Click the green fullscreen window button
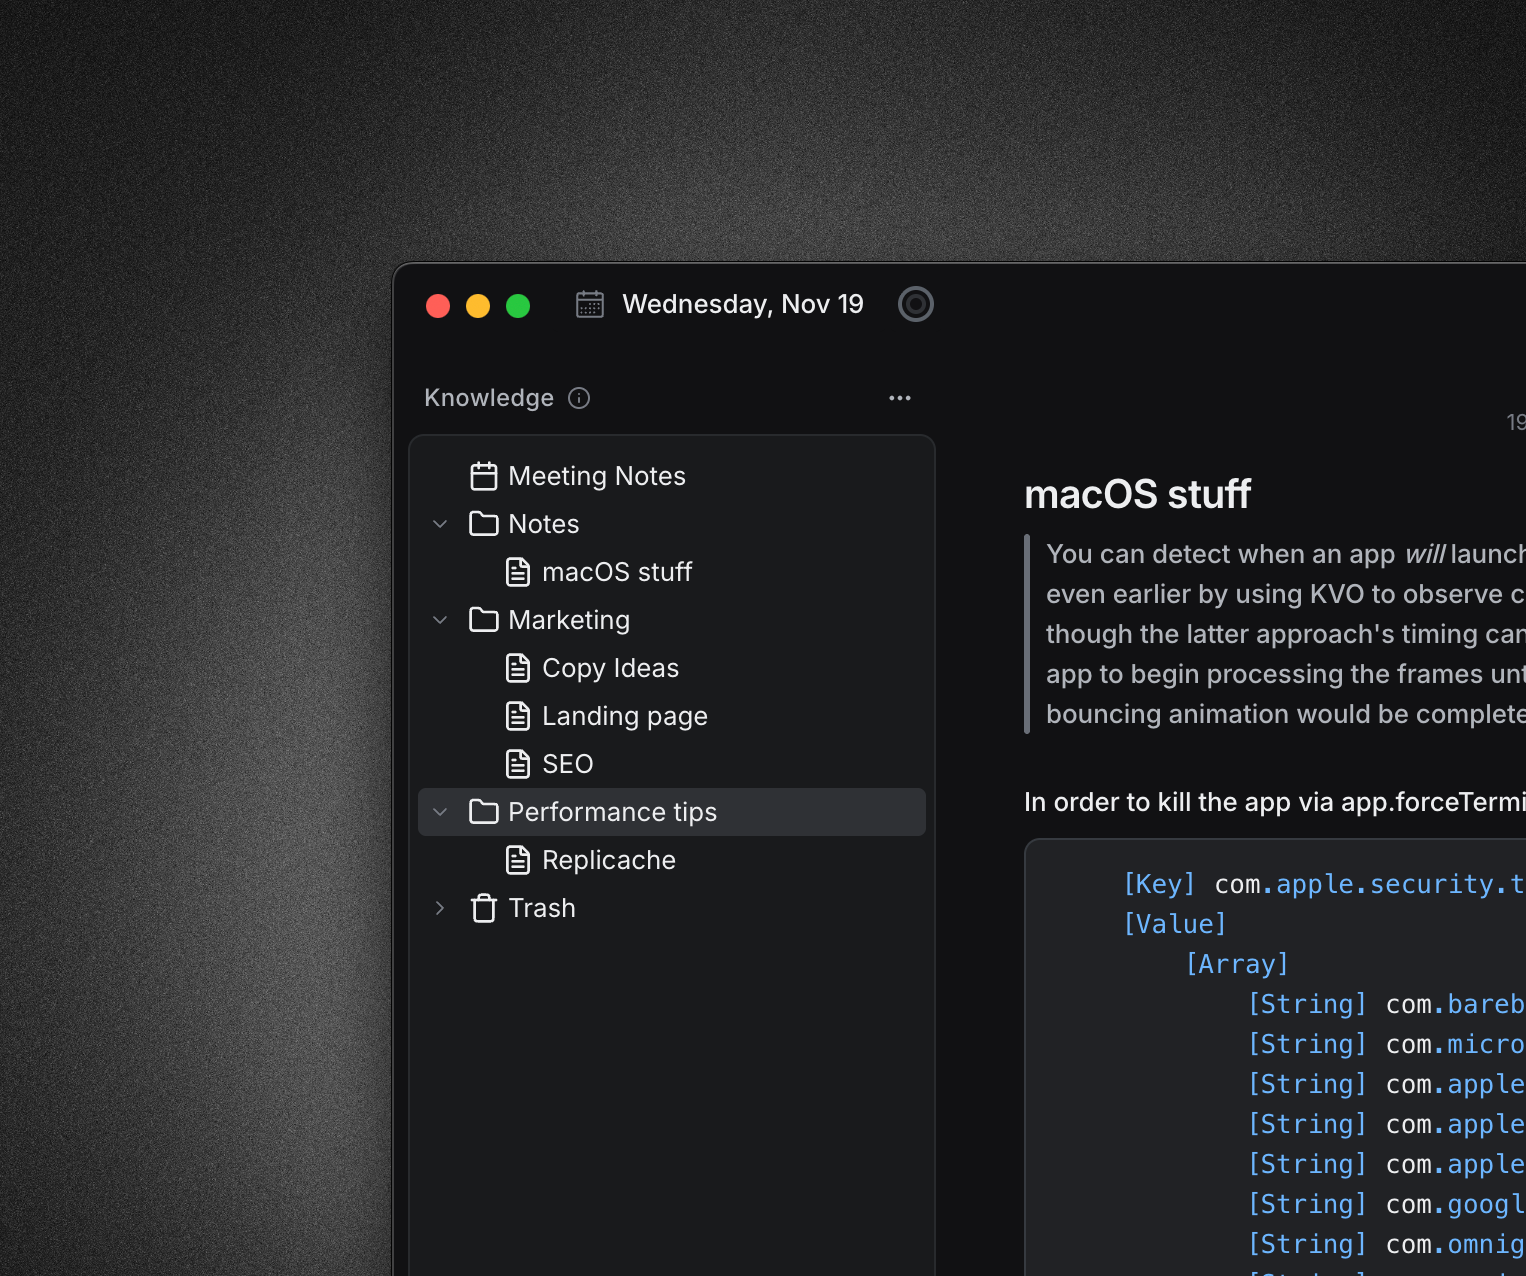Image resolution: width=1526 pixels, height=1276 pixels. click(518, 306)
